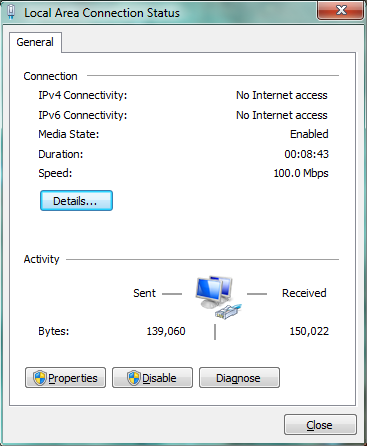Screen dimensions: 367x446
Task: Click the network computers activity icon
Action: [218, 297]
